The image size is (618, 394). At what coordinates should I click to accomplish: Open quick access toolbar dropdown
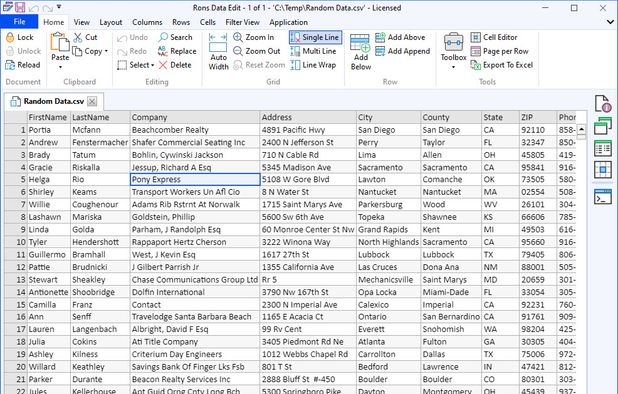pos(59,7)
